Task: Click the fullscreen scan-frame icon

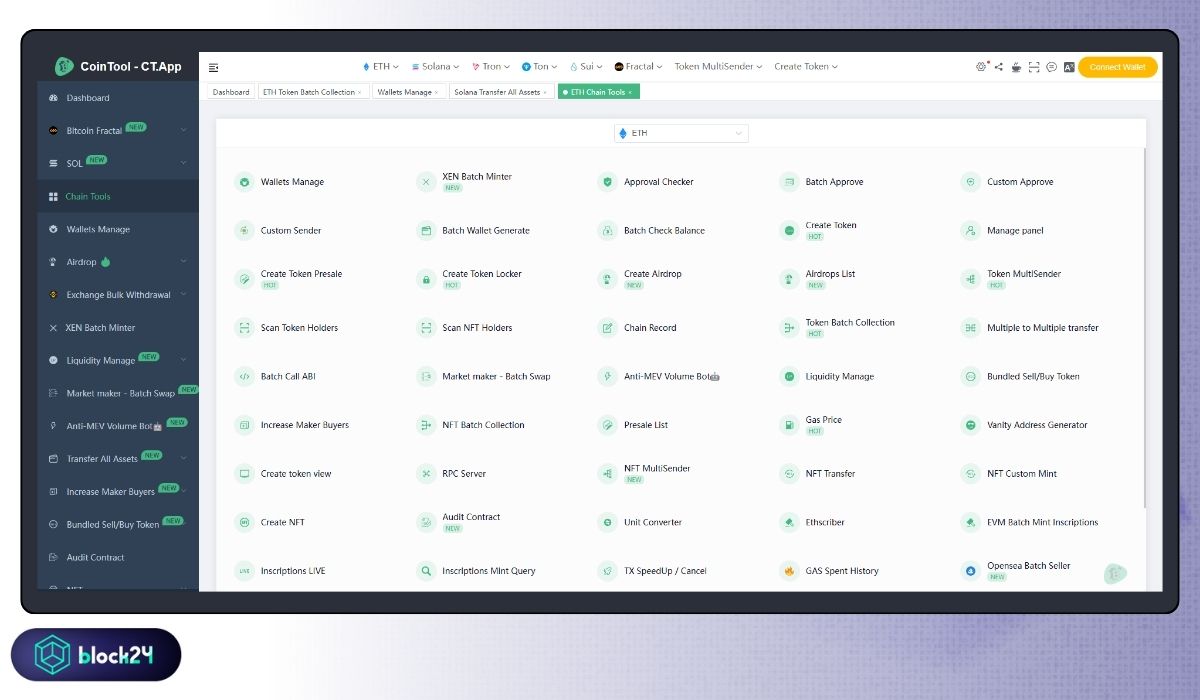Action: click(x=1034, y=67)
